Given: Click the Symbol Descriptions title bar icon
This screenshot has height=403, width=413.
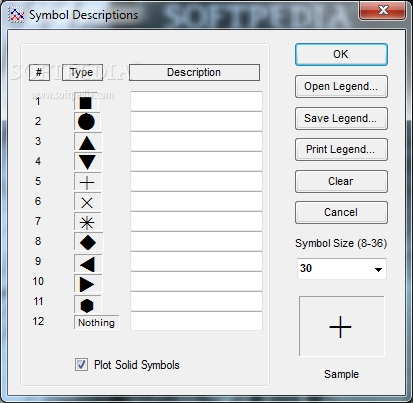Looking at the screenshot, I should tap(16, 15).
